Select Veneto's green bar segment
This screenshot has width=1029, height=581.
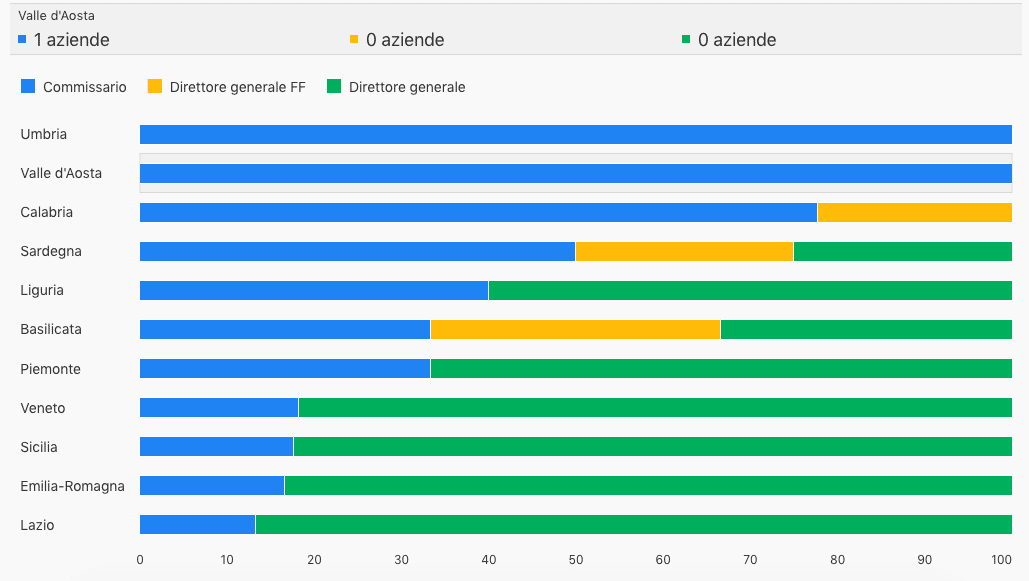655,407
